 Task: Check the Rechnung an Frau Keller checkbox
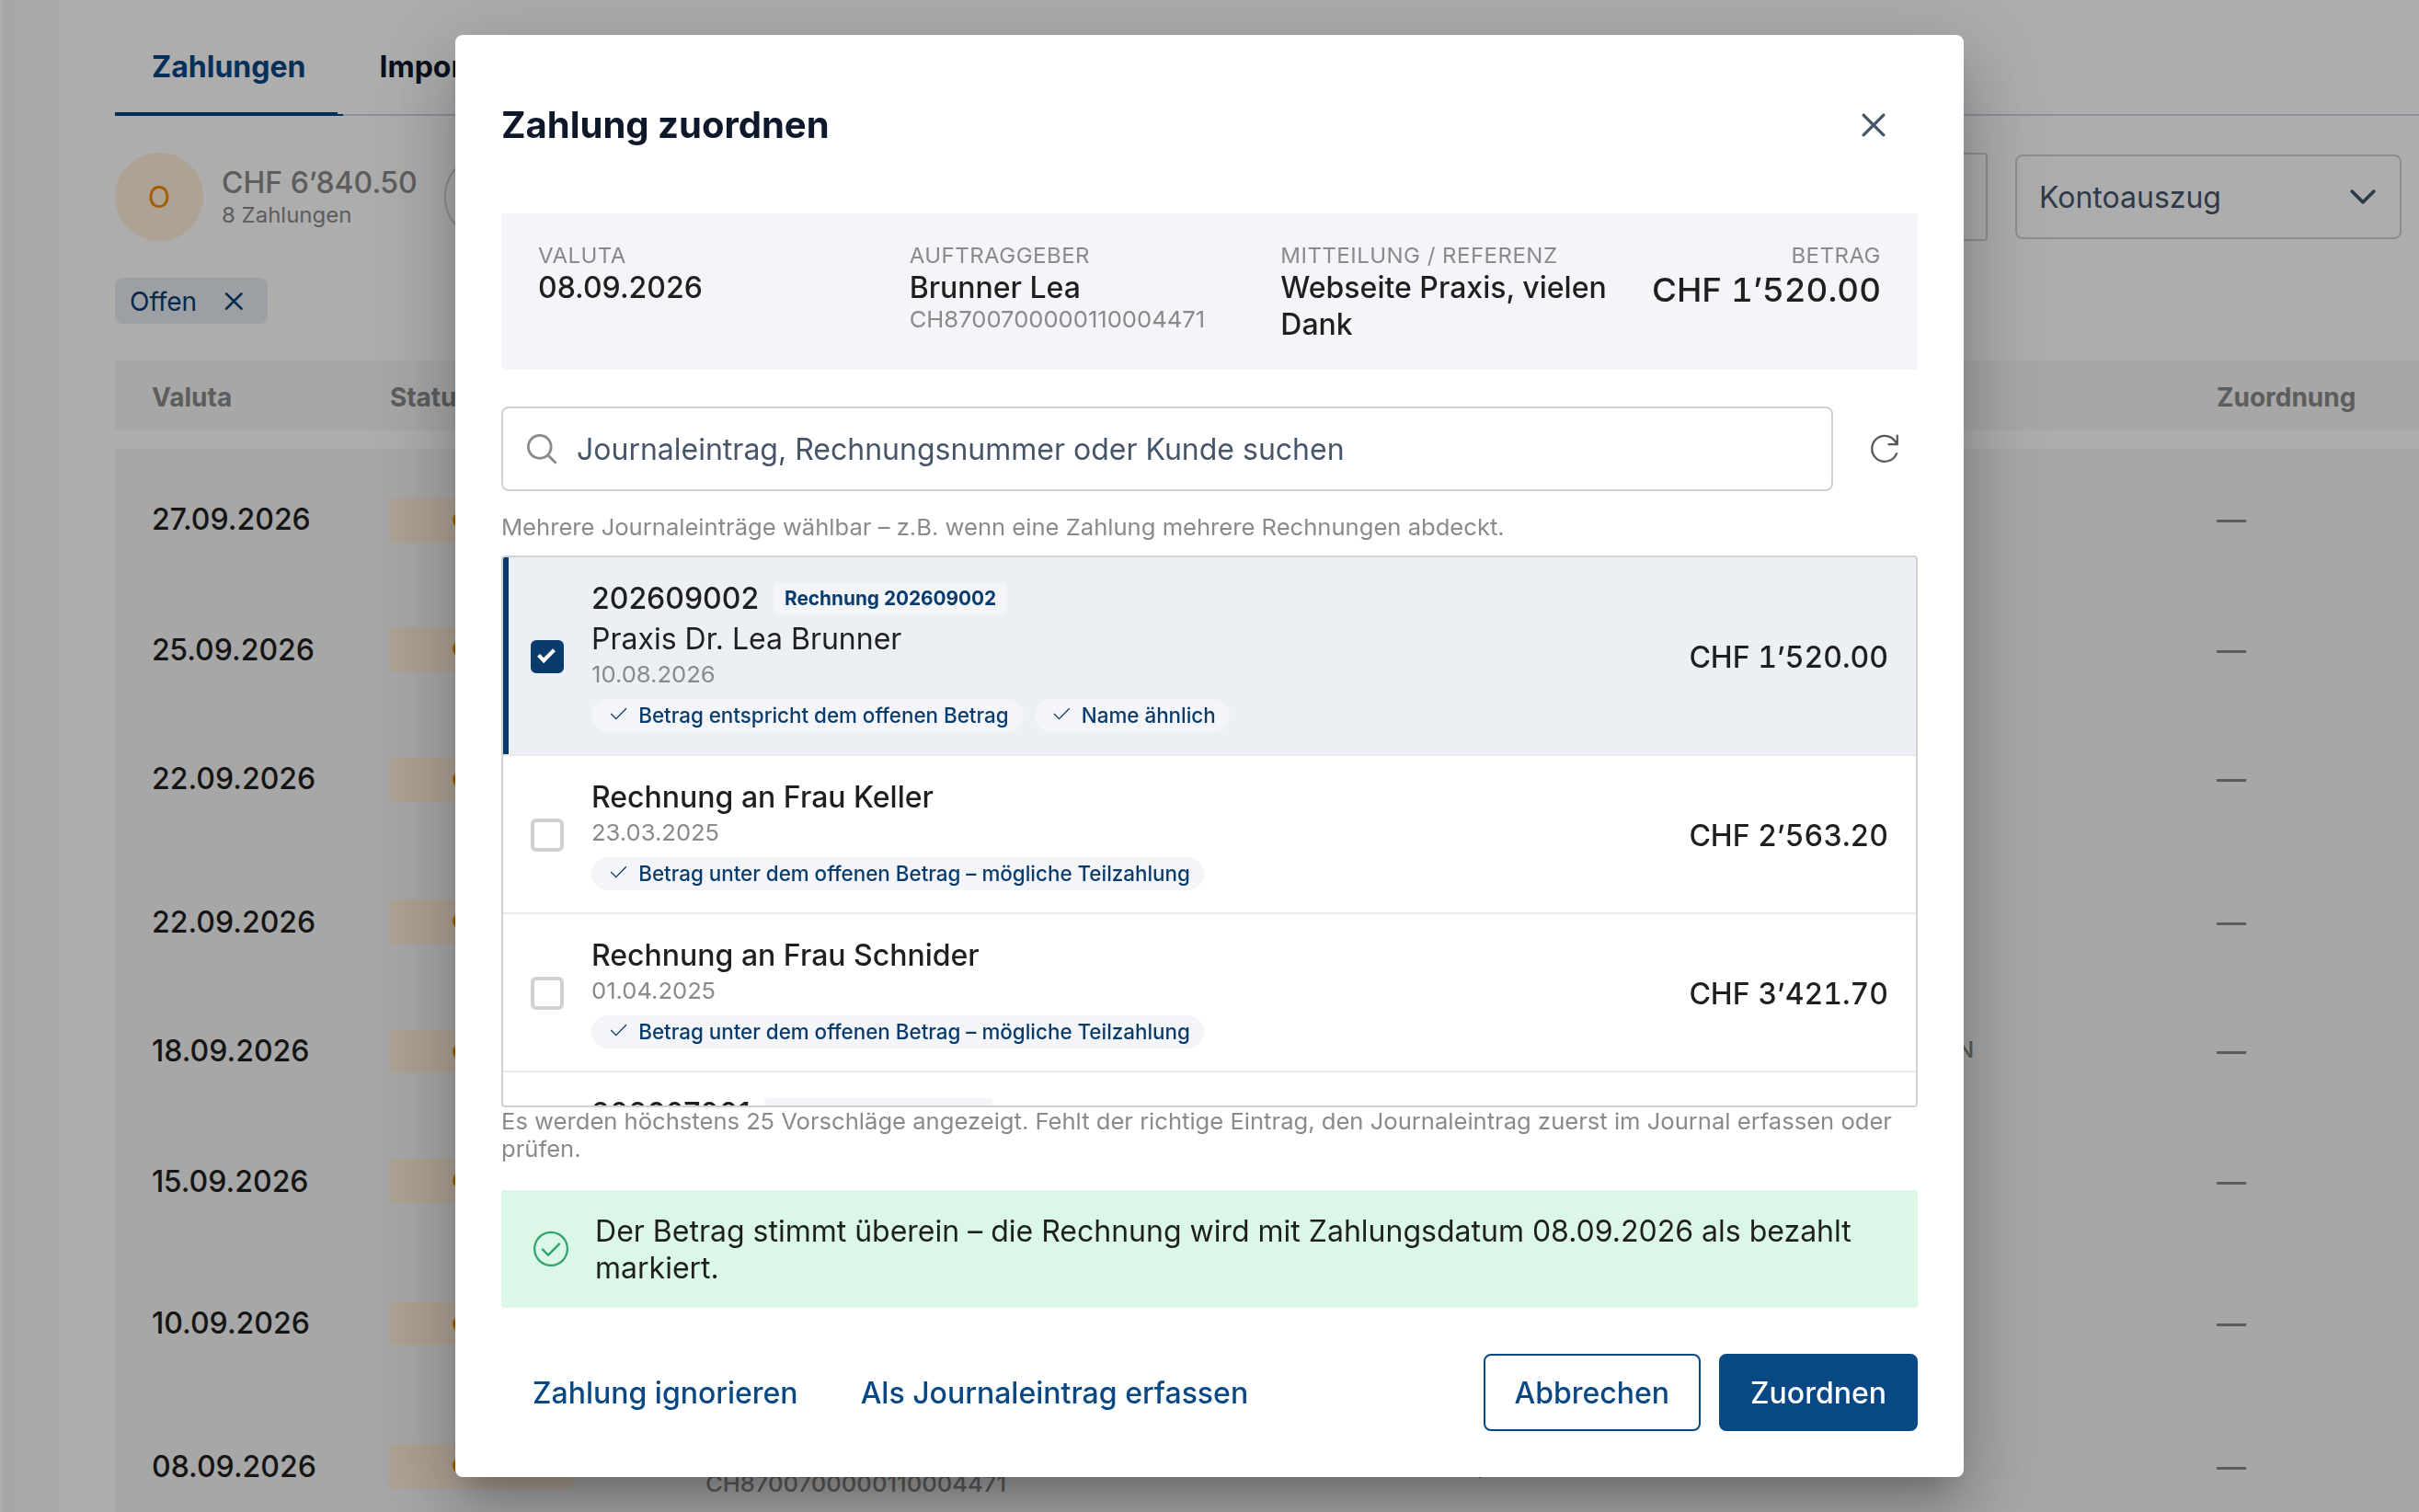(x=547, y=835)
